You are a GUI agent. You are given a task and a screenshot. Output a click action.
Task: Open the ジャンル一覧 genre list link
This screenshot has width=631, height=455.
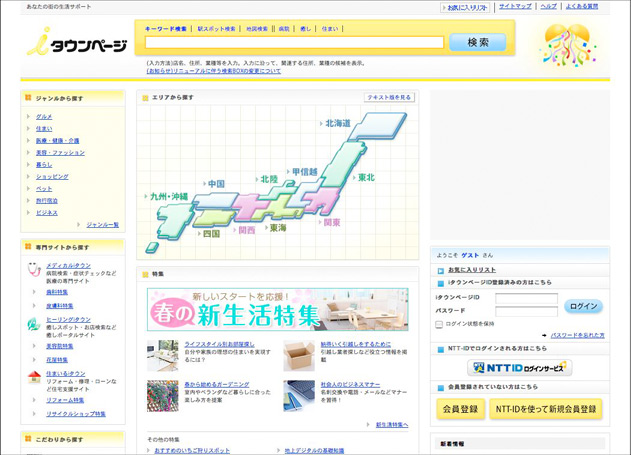click(102, 225)
